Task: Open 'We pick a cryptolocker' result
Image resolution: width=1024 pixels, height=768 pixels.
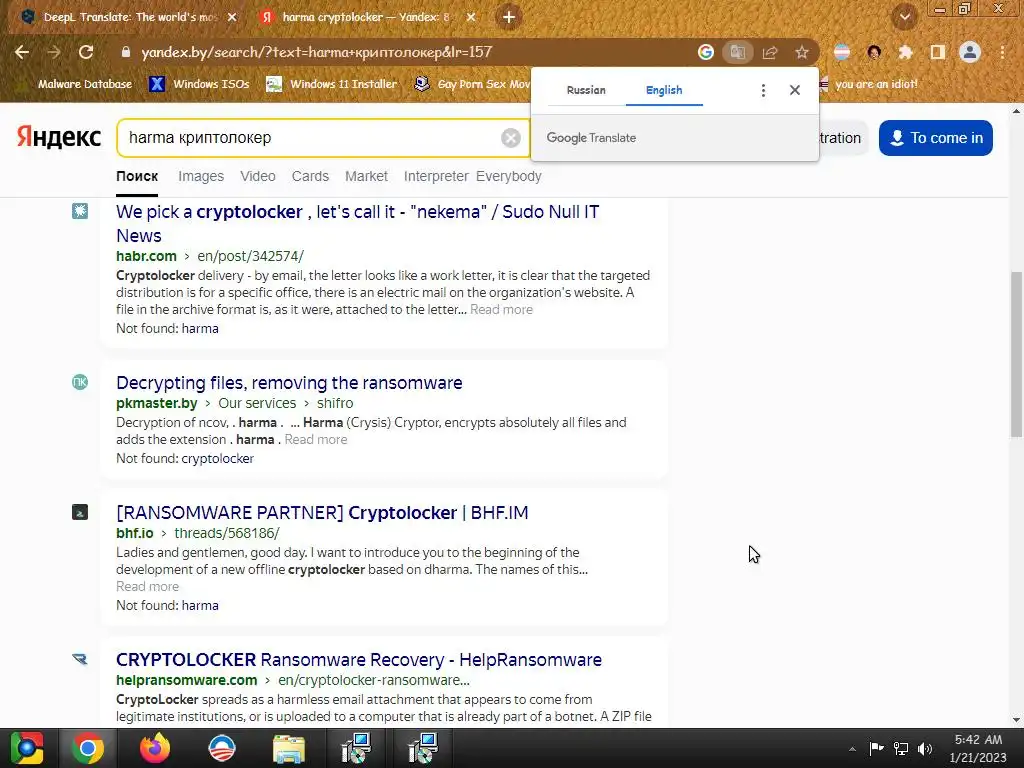Action: (x=357, y=223)
